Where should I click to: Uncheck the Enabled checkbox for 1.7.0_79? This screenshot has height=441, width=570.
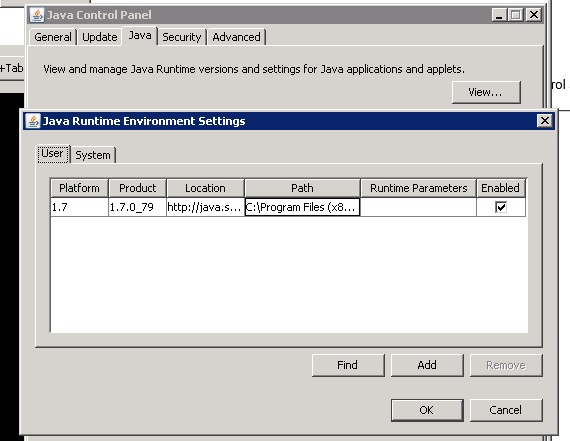501,207
